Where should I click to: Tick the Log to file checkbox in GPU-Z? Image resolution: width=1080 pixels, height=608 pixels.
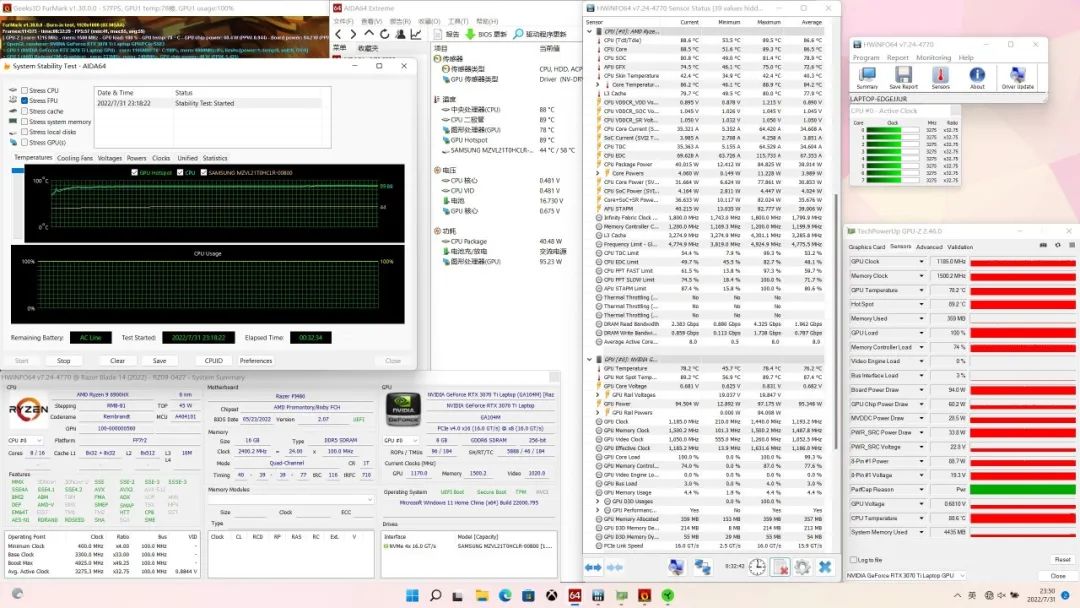[852, 560]
